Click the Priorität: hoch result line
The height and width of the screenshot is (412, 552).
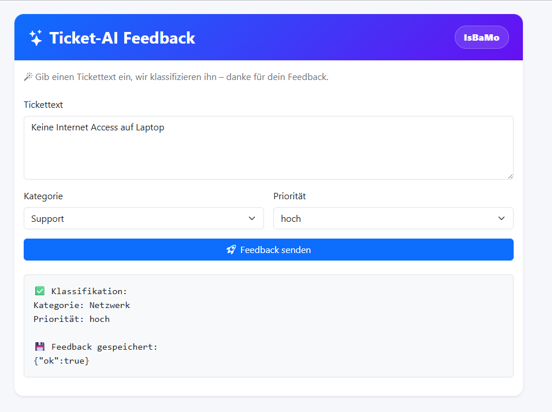(x=71, y=319)
